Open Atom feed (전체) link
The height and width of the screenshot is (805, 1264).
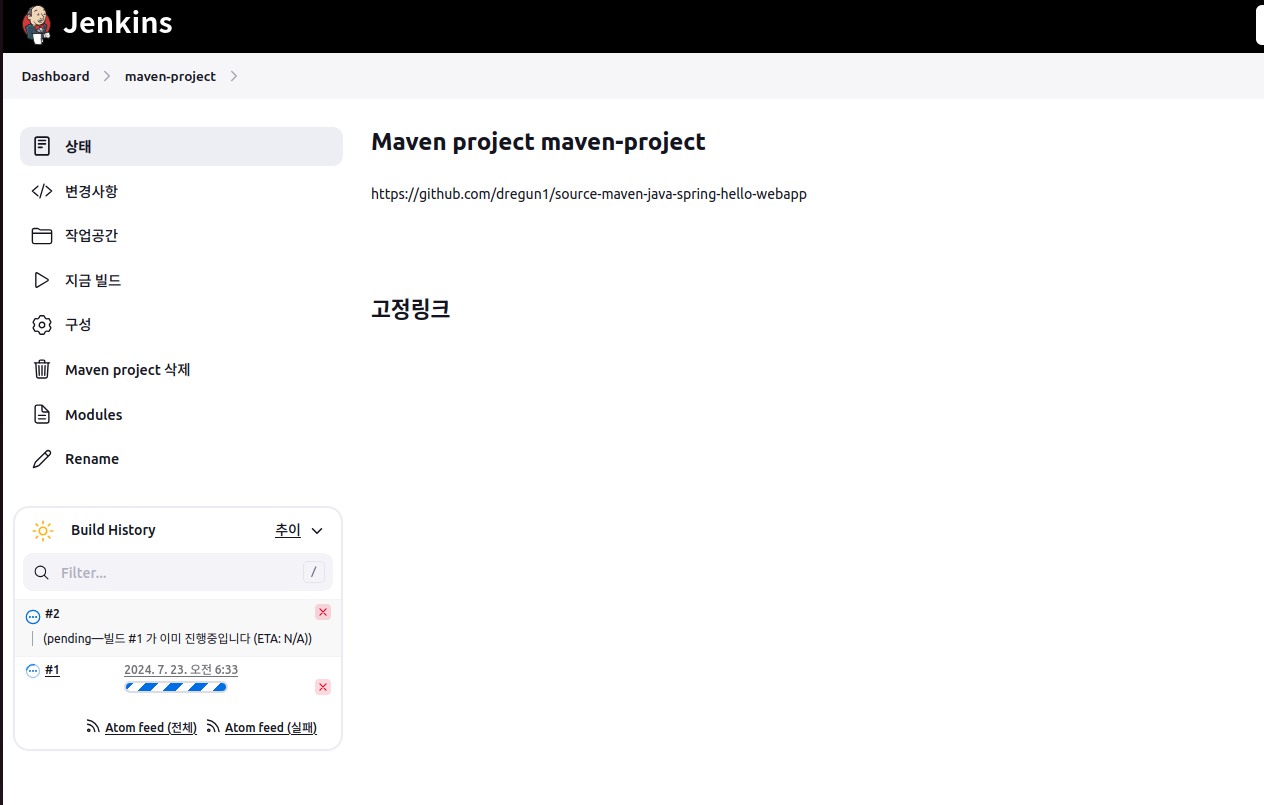tap(151, 728)
